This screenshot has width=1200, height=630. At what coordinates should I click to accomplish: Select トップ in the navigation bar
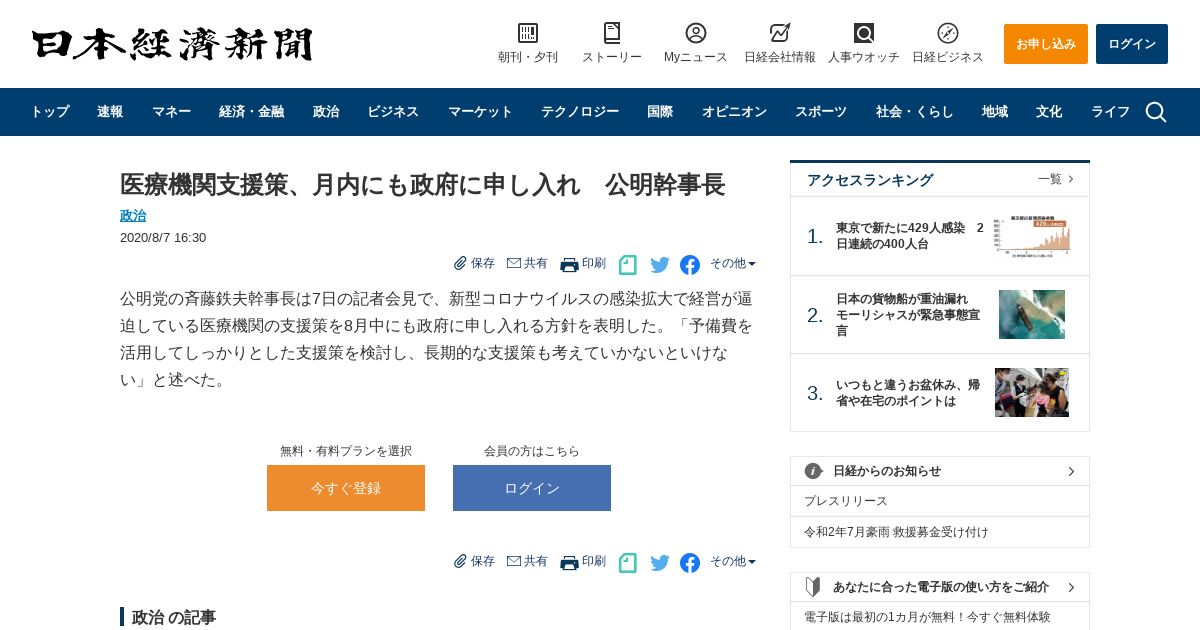coord(50,112)
